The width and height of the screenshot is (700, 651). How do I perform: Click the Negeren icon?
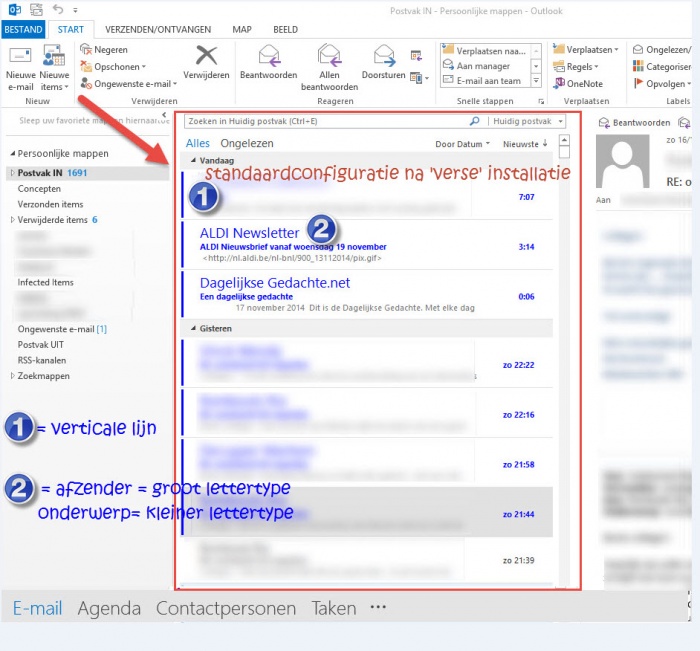pyautogui.click(x=86, y=50)
